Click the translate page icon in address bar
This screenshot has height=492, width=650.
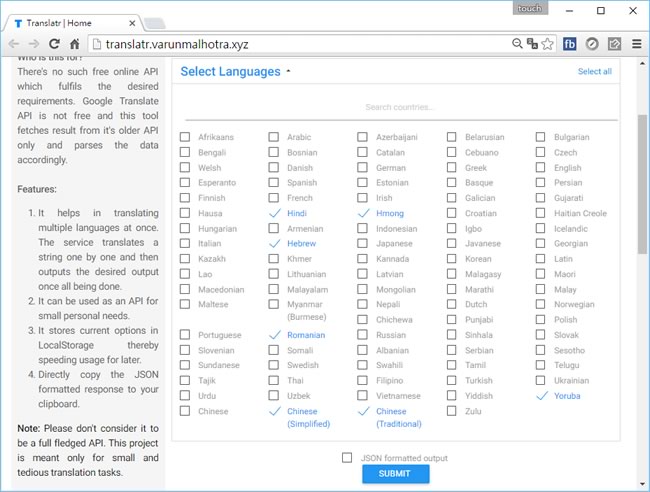(x=532, y=44)
